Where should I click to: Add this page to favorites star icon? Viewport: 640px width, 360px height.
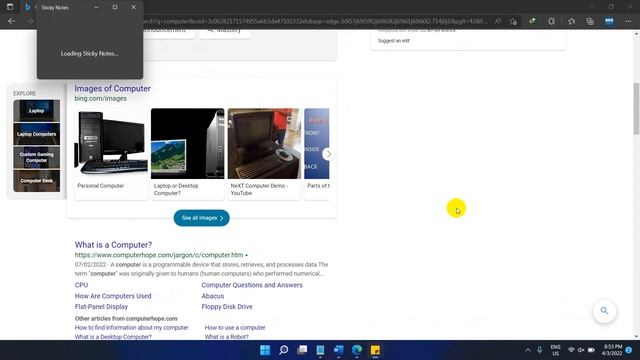click(x=513, y=21)
